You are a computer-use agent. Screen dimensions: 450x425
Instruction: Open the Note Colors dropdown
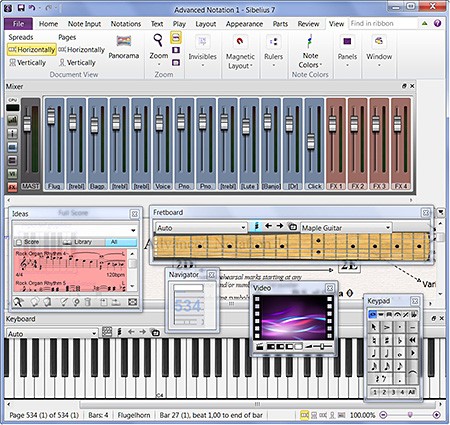pos(310,51)
